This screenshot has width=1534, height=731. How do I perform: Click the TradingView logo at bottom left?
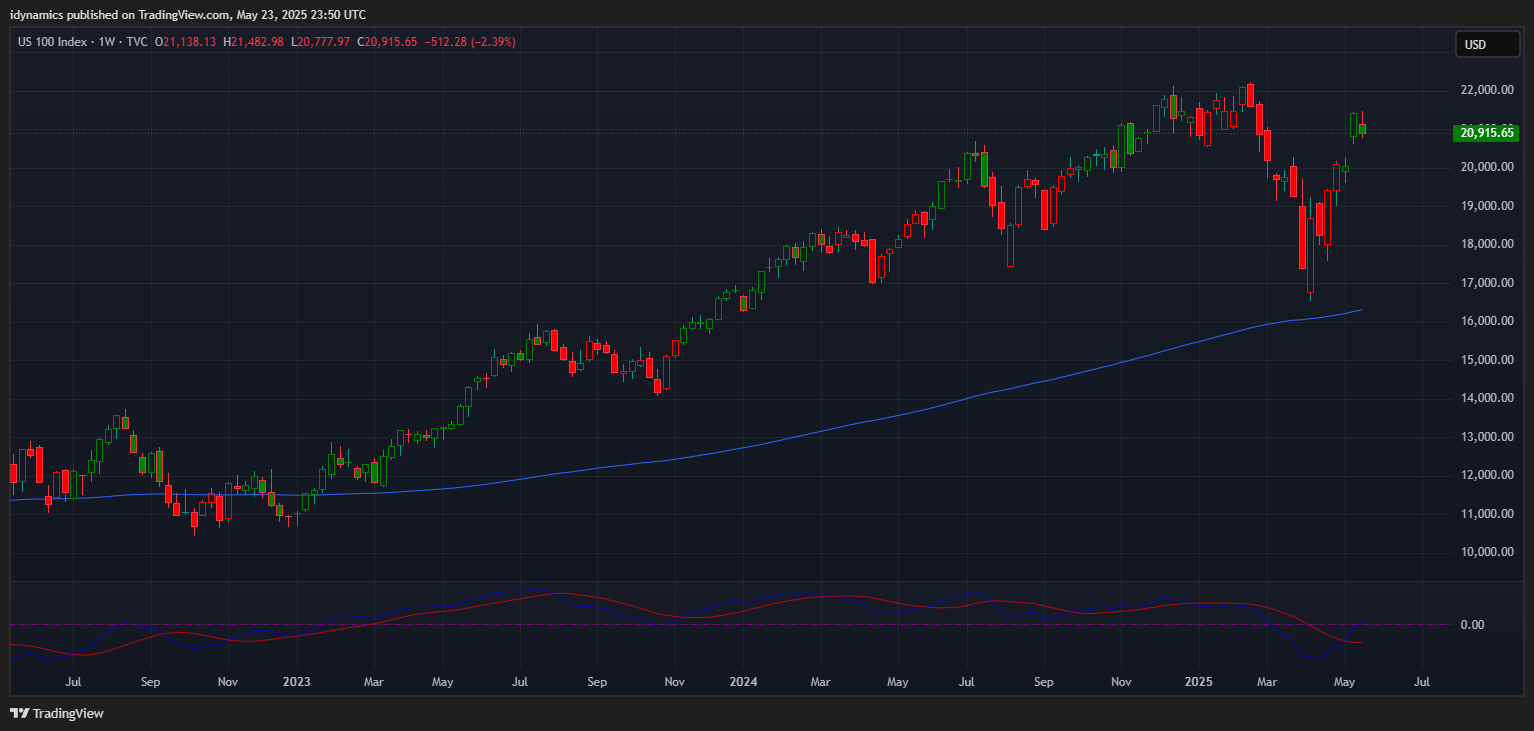point(57,713)
